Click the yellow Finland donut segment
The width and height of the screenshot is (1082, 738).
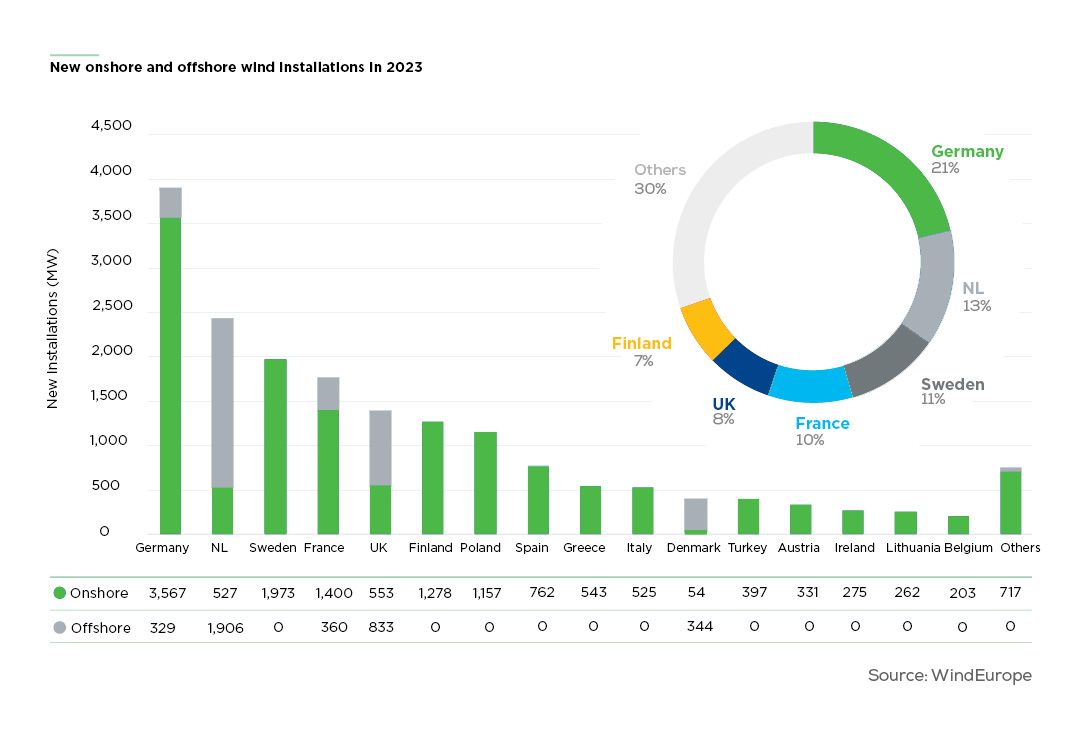point(707,329)
